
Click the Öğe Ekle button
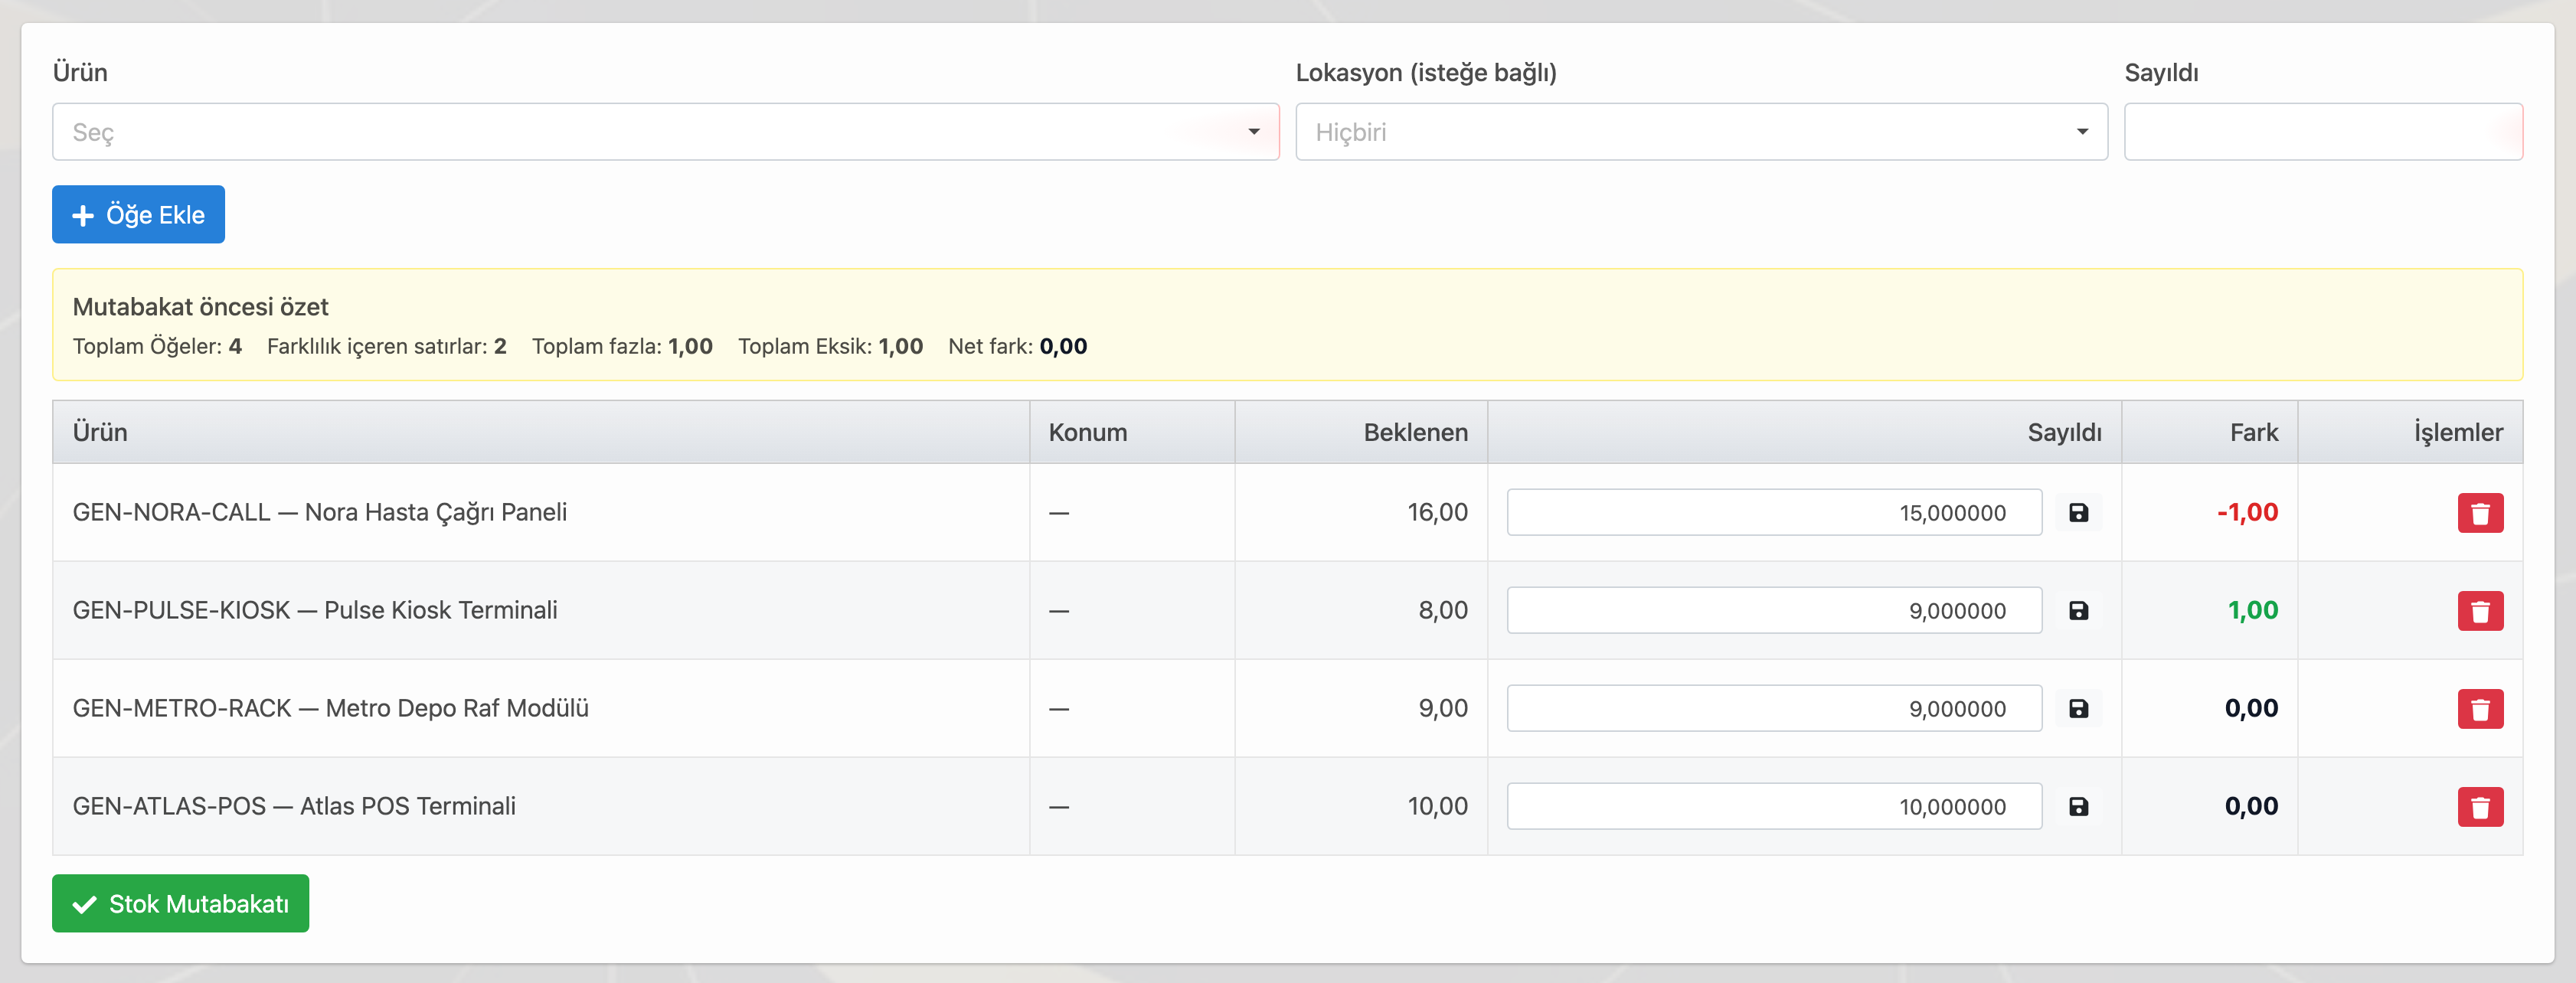139,214
